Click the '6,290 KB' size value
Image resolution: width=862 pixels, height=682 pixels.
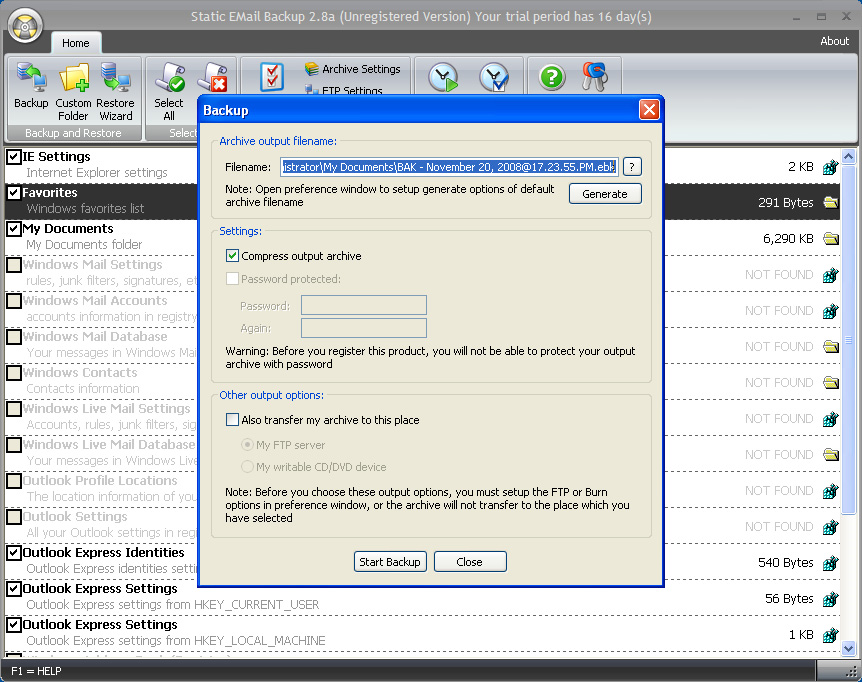[788, 239]
